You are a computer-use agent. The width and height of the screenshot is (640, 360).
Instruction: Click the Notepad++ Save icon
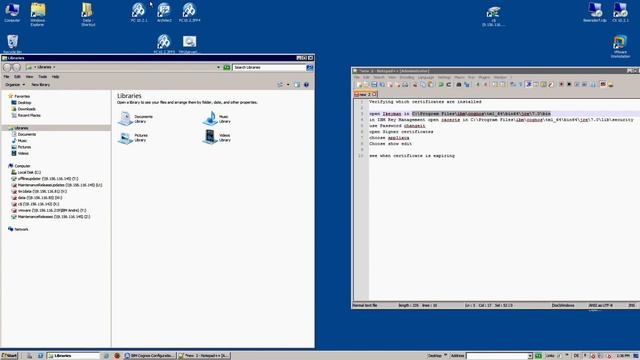click(x=374, y=84)
